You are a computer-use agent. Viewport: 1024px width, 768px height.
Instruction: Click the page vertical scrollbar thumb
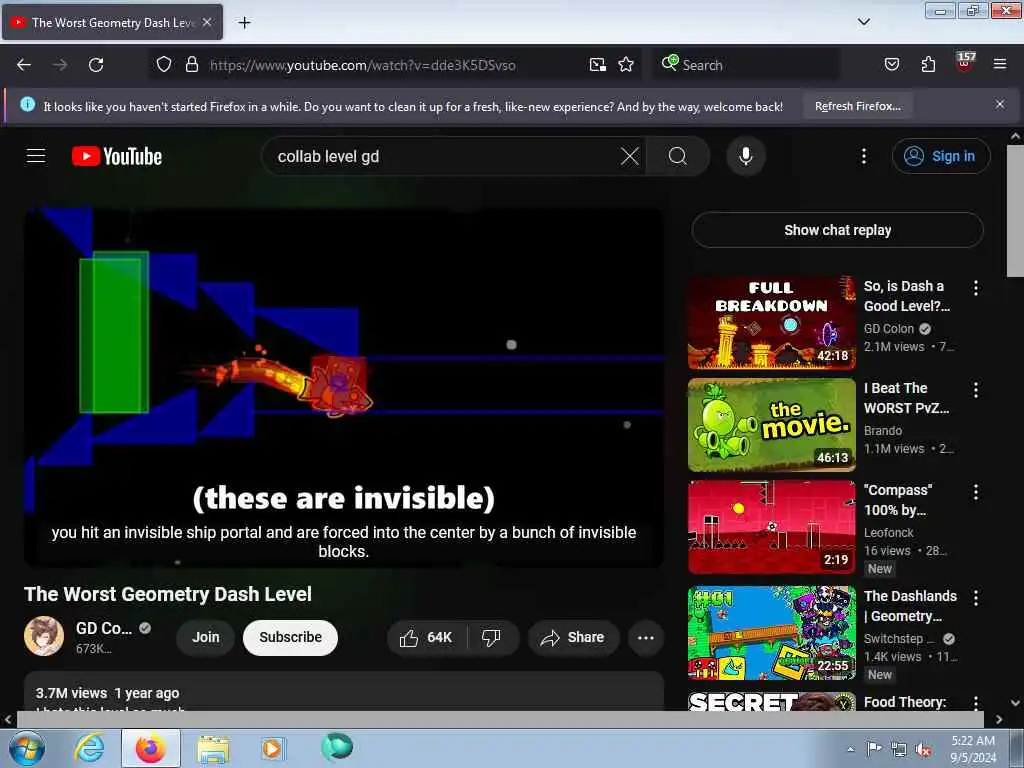click(1015, 210)
